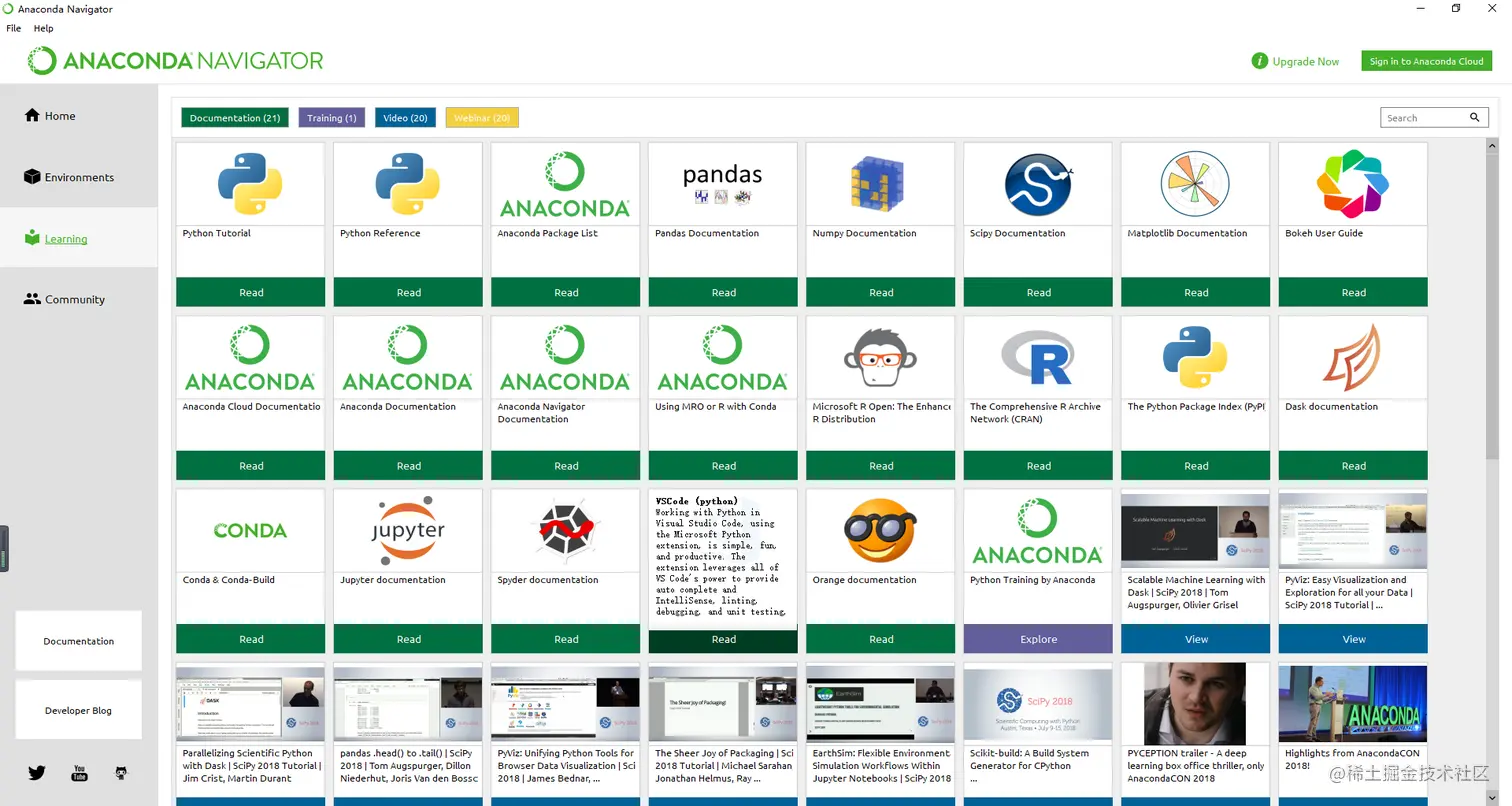Click the Python Reference logo

[408, 184]
